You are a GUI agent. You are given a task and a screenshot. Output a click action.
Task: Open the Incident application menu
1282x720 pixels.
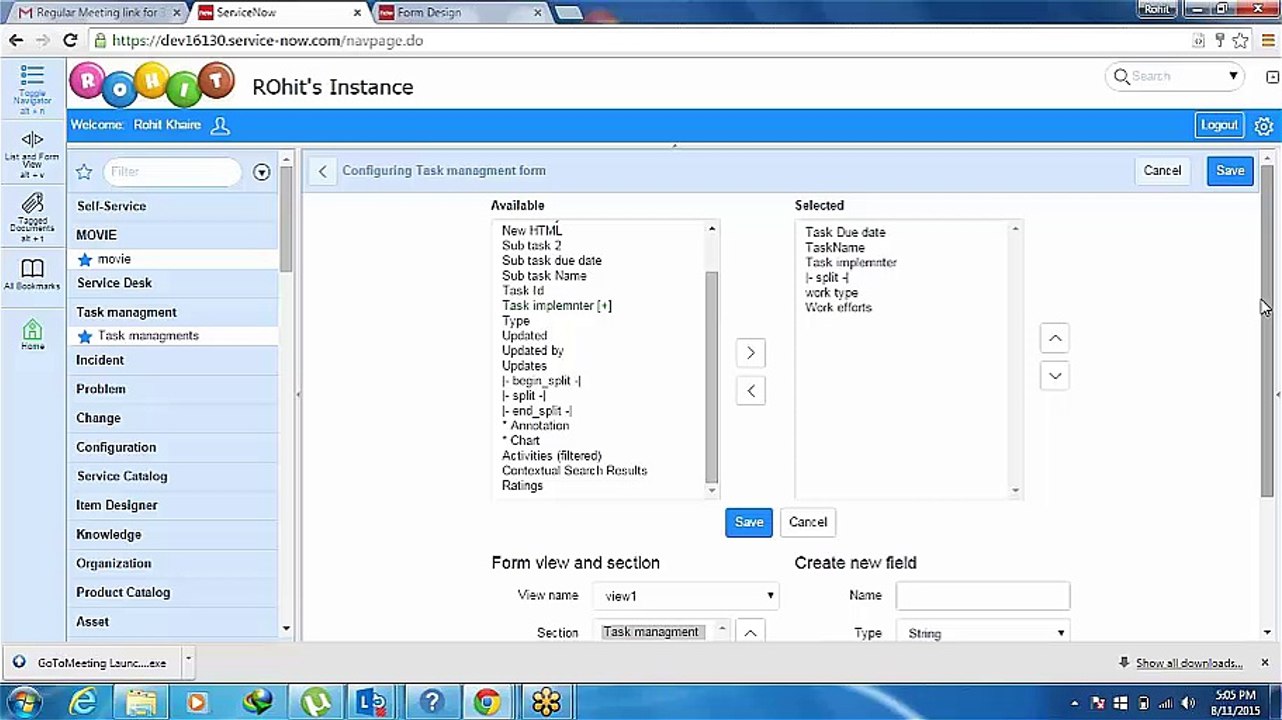coord(100,360)
